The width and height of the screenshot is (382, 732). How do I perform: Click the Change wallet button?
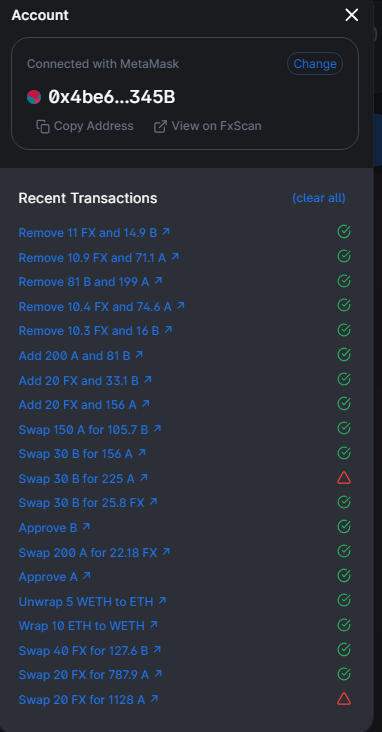tap(315, 63)
